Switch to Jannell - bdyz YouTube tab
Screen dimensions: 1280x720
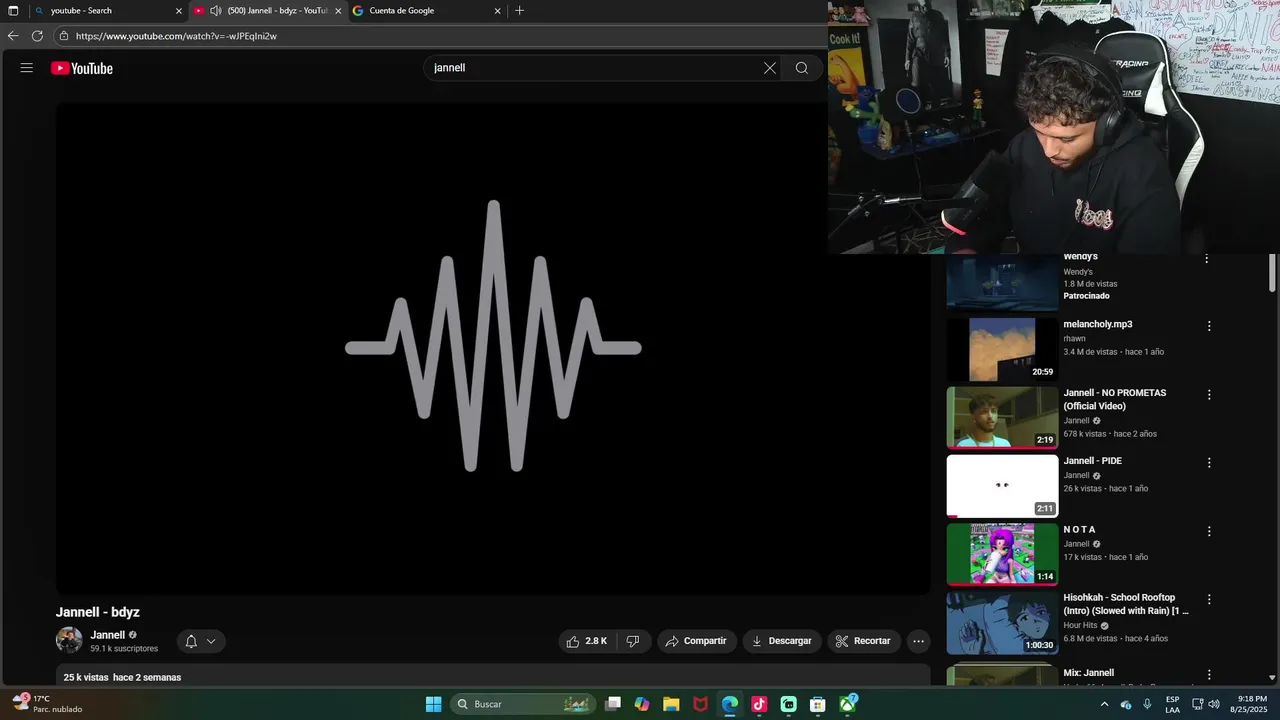pyautogui.click(x=268, y=11)
